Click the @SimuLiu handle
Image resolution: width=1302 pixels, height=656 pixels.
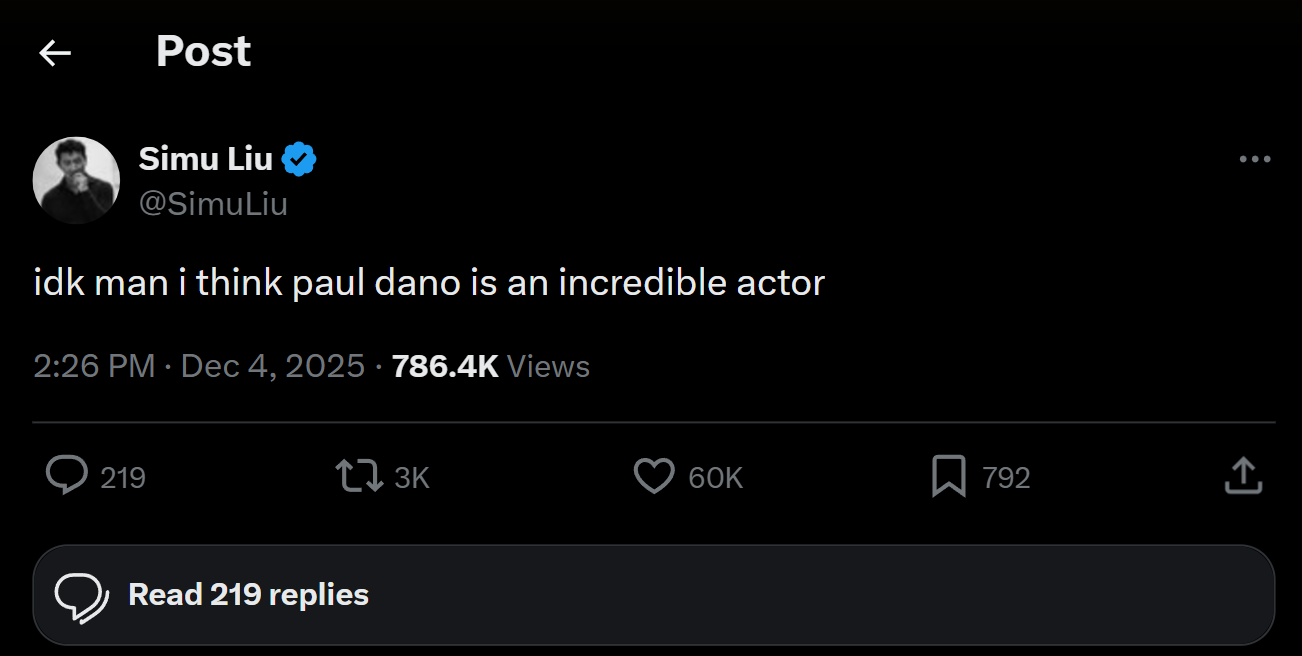[x=213, y=204]
